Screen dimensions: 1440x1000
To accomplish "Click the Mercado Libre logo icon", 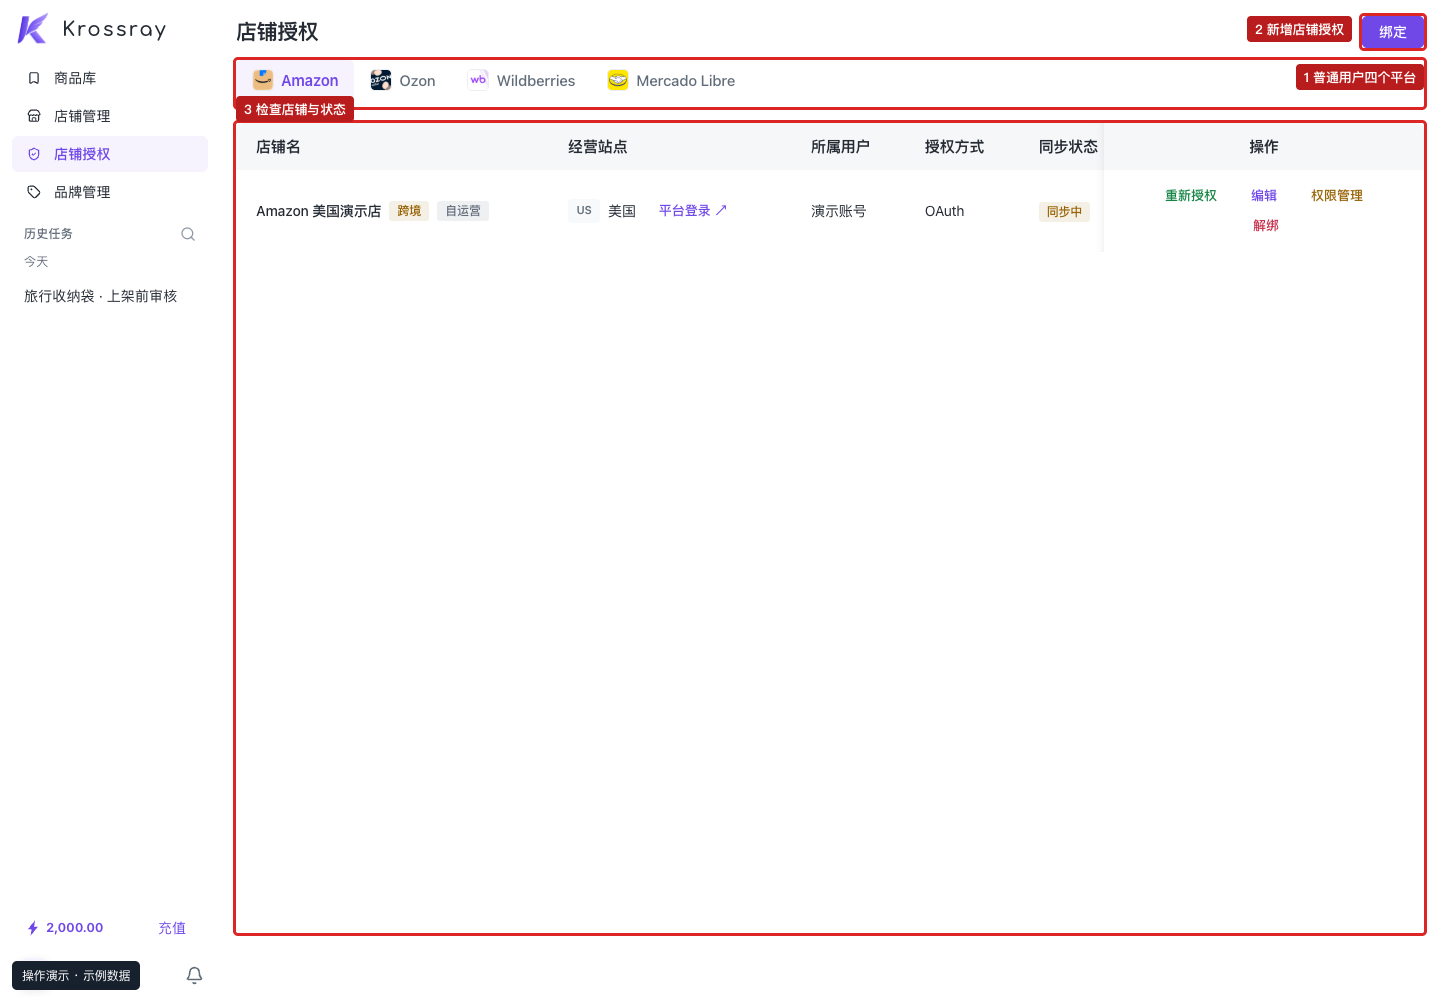I will pos(618,80).
